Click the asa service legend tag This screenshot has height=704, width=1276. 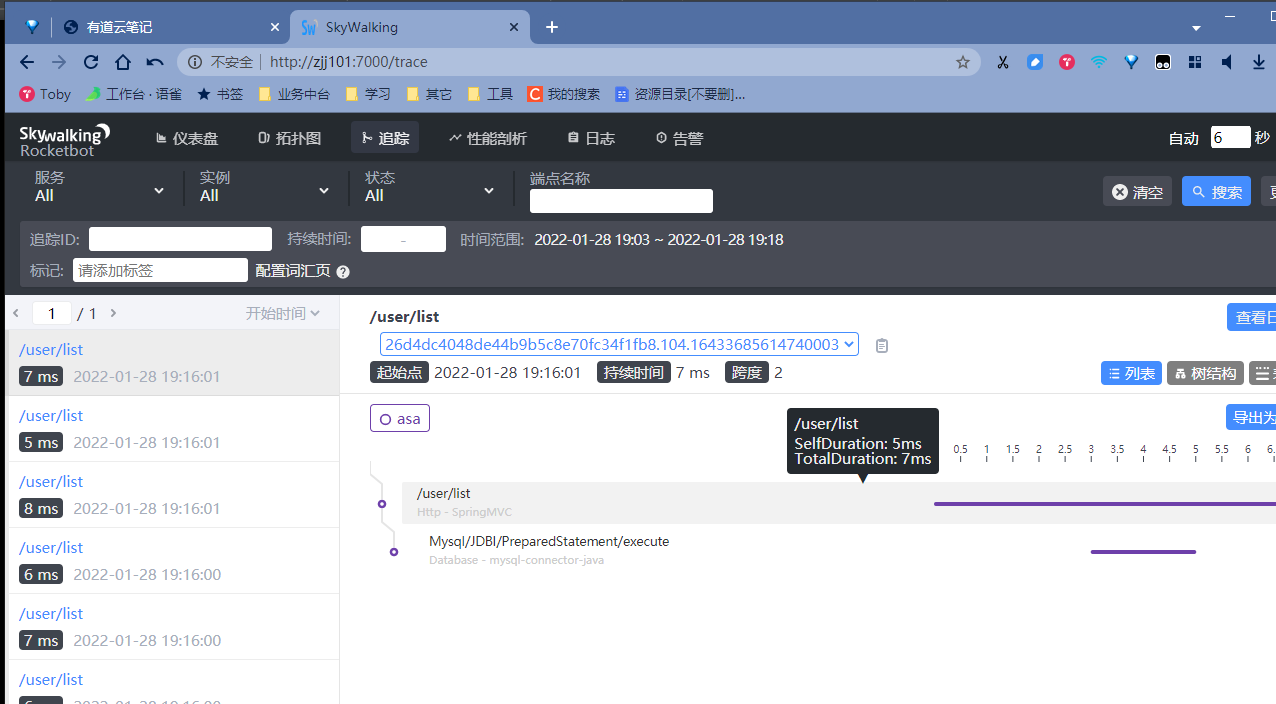[400, 418]
